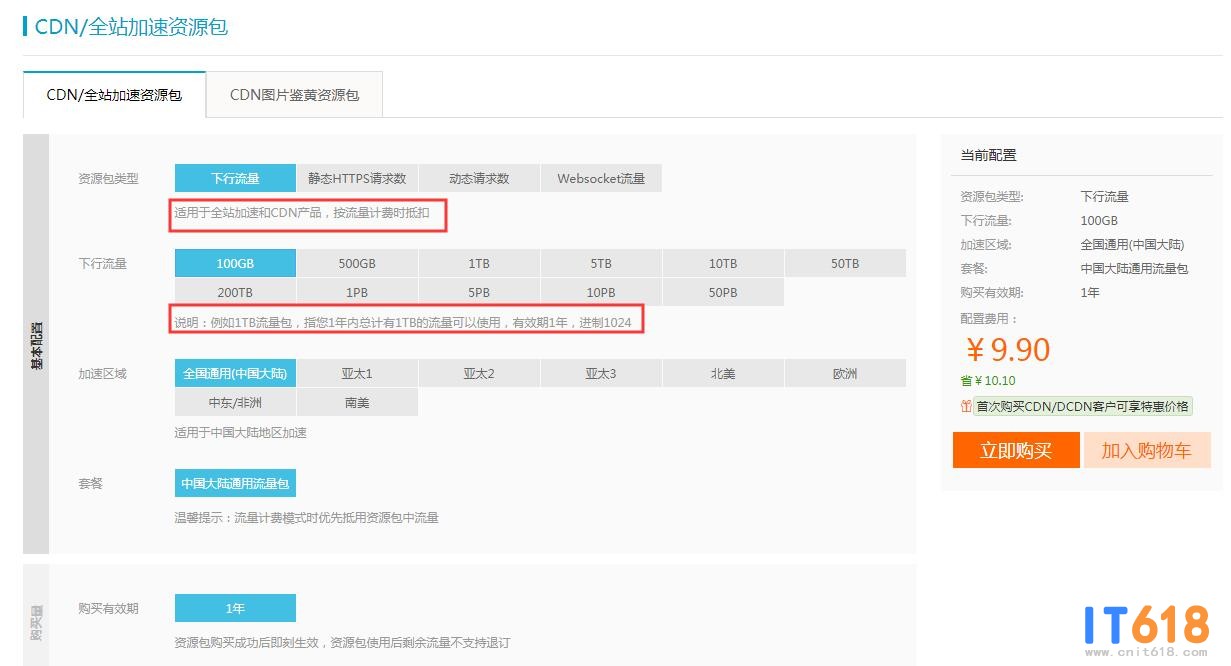Set acceleration region to 亚太1
This screenshot has height=666, width=1231.
(x=357, y=374)
